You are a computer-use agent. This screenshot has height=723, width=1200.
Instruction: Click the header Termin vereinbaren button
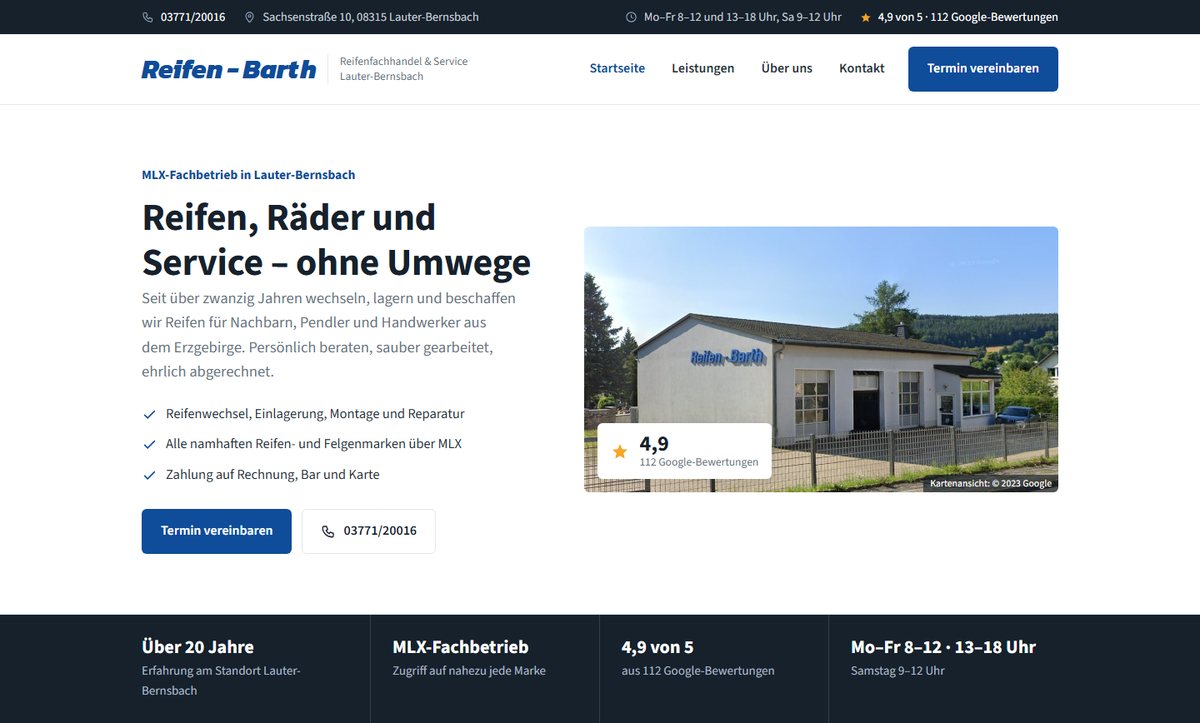[x=983, y=69]
